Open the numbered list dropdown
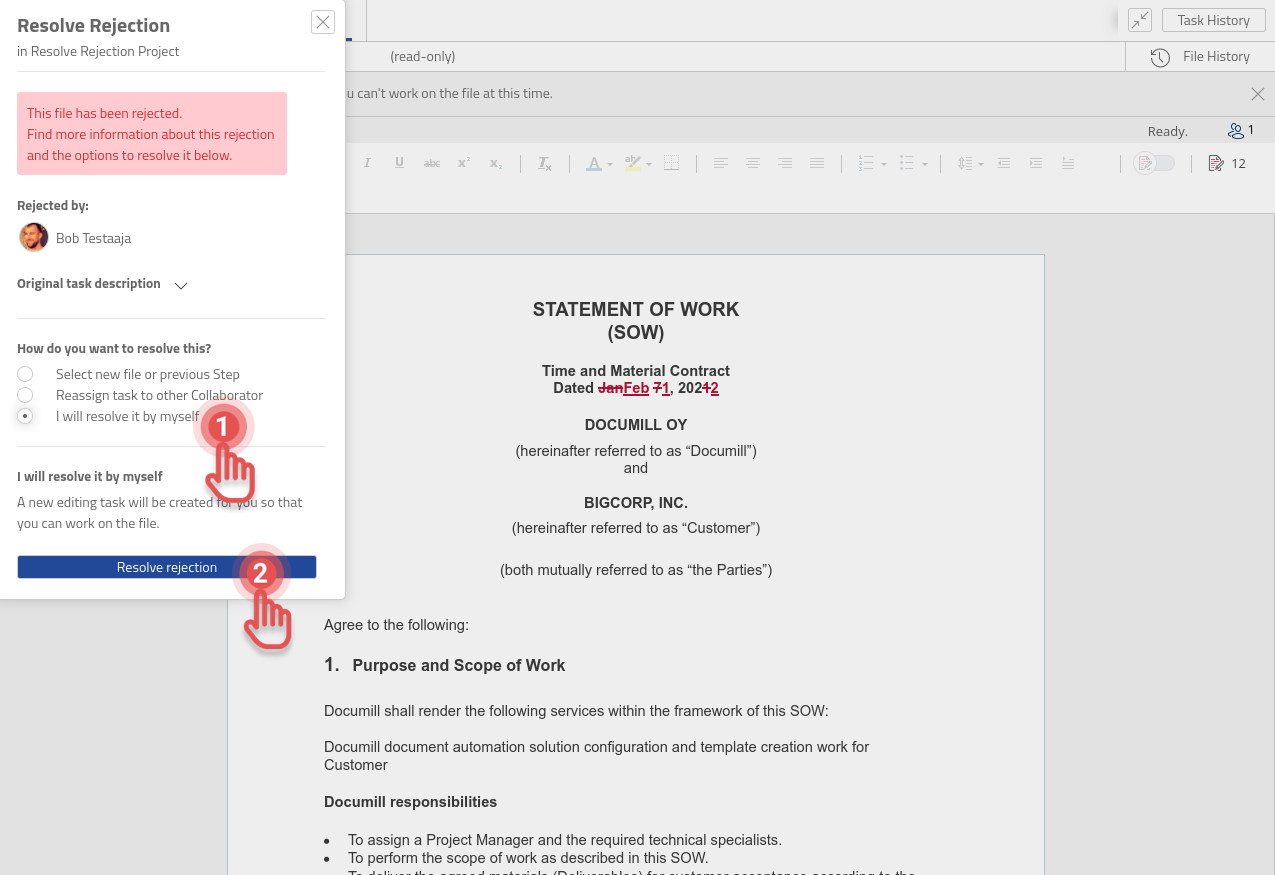 point(886,164)
